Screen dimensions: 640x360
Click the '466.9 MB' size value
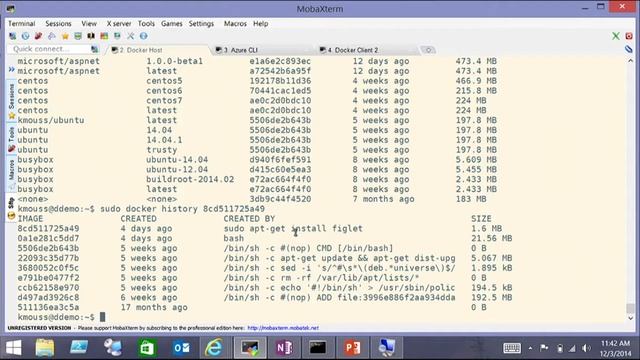point(476,81)
